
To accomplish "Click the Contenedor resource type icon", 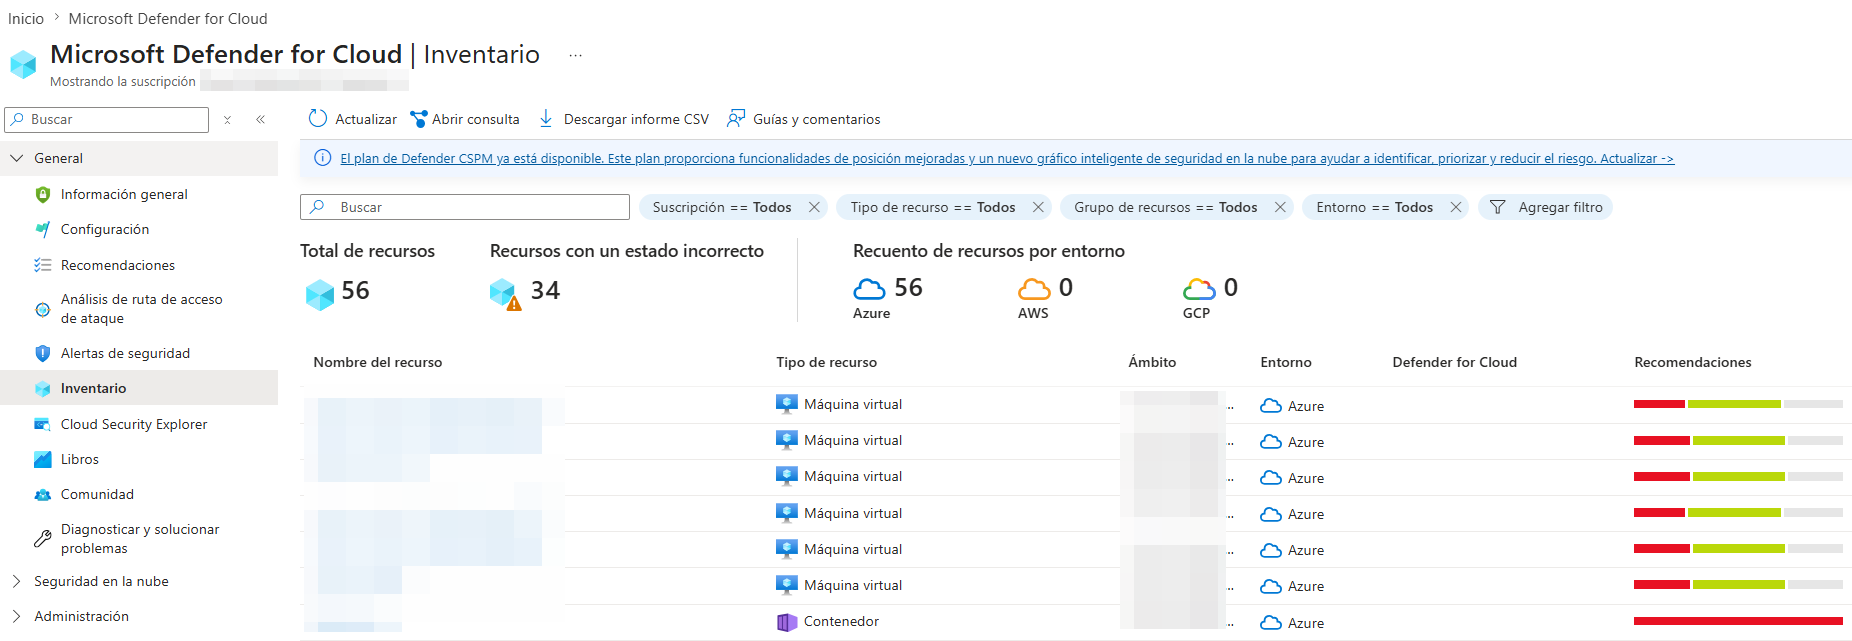I will point(787,622).
